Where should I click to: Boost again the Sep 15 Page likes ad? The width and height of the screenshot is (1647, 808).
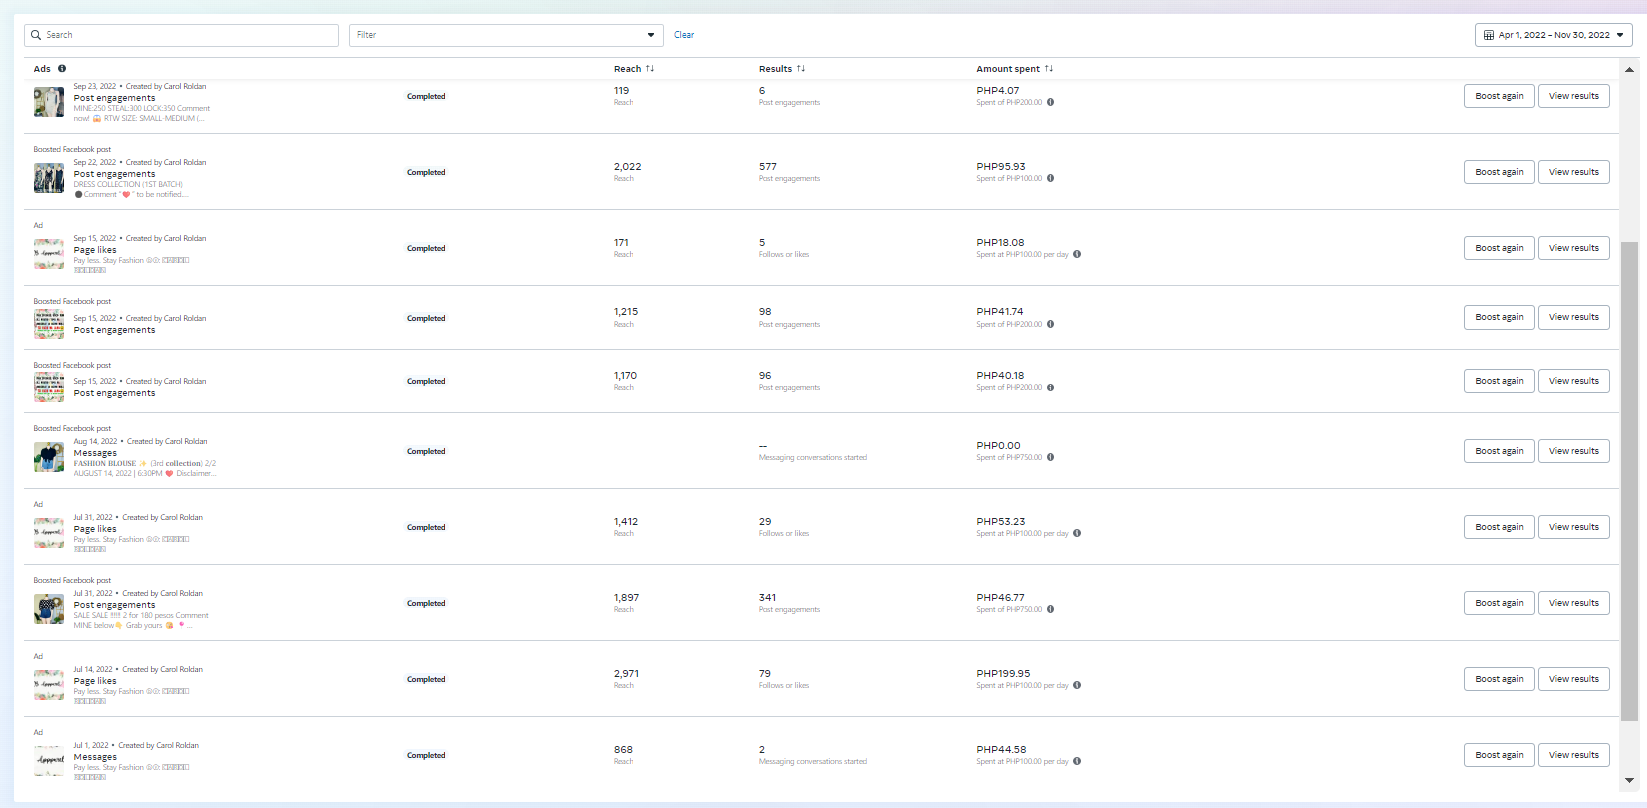[x=1499, y=248]
